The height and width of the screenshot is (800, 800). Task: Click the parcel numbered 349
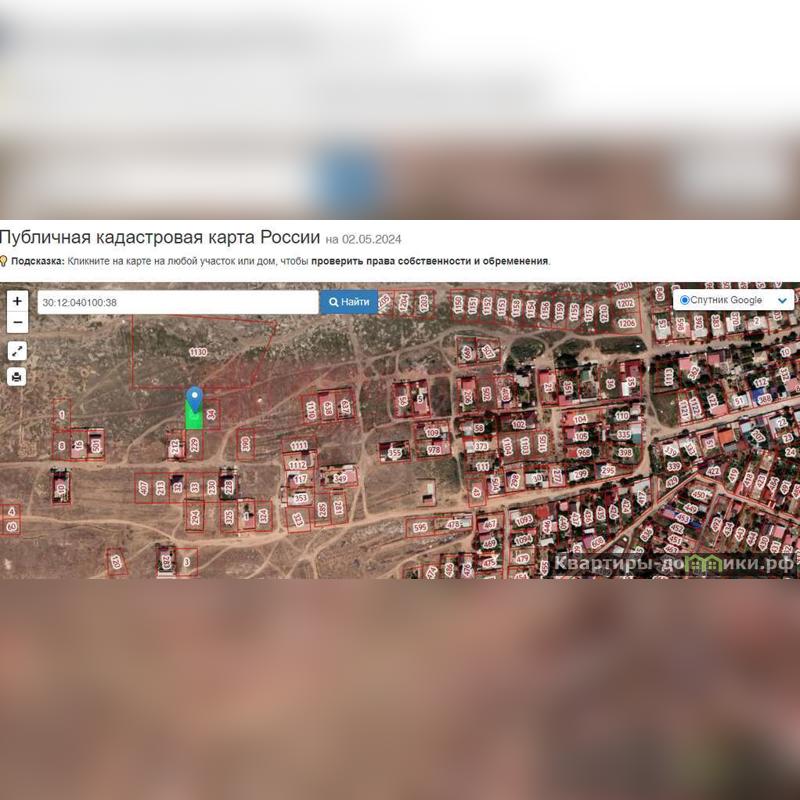340,479
